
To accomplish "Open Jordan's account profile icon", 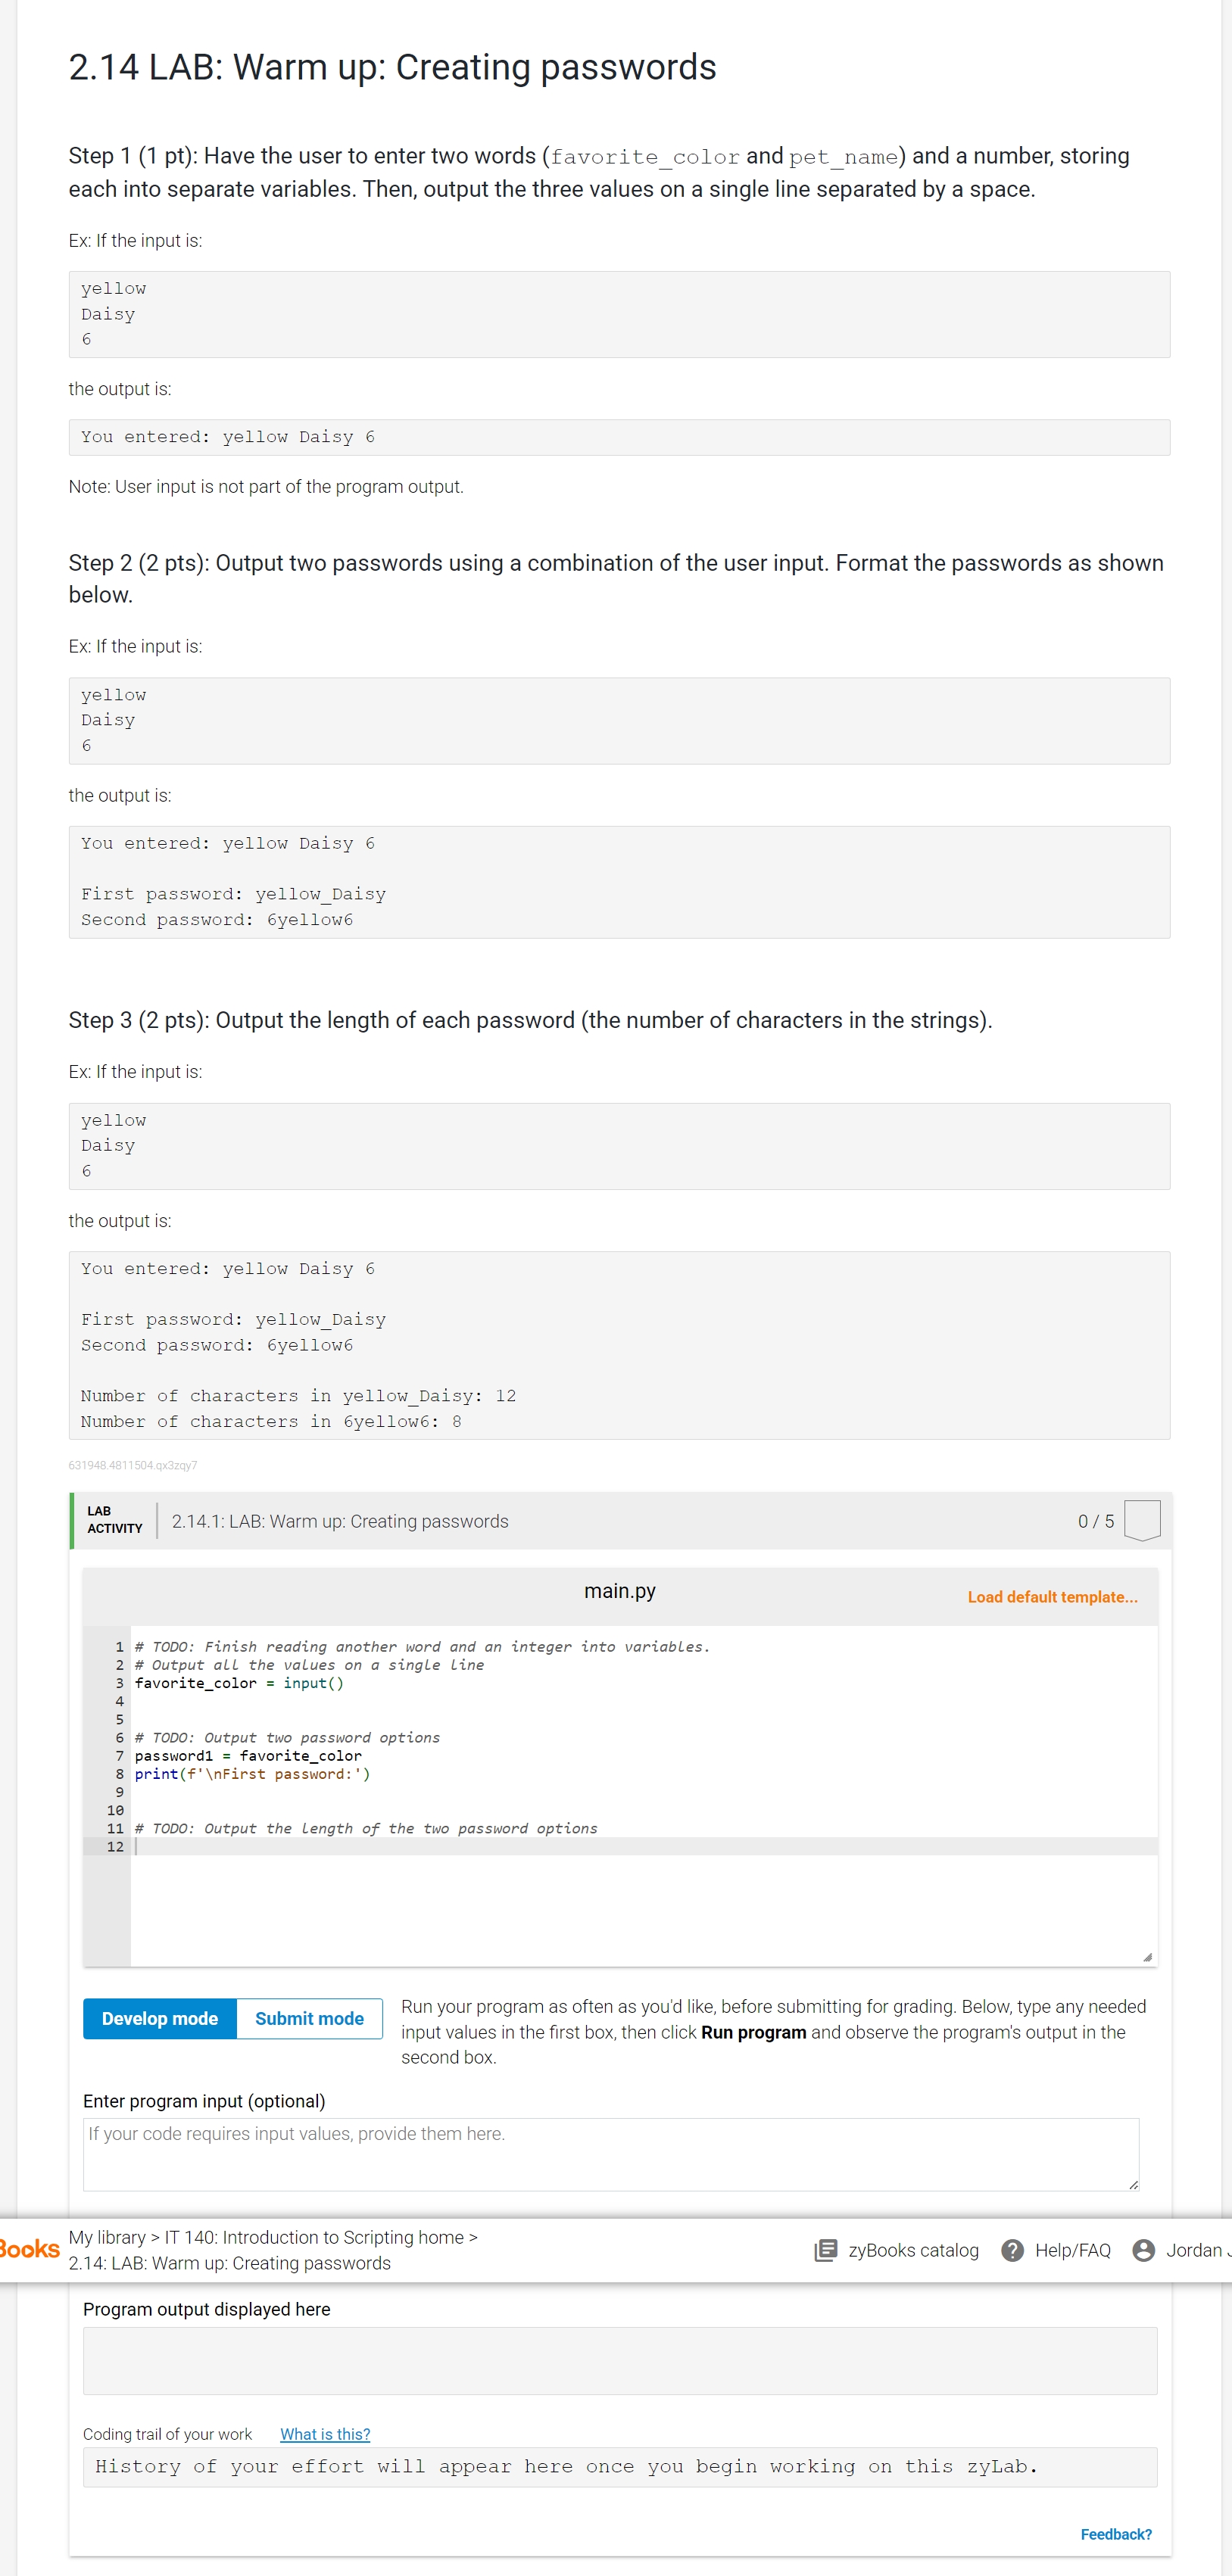I will pyautogui.click(x=1143, y=2250).
